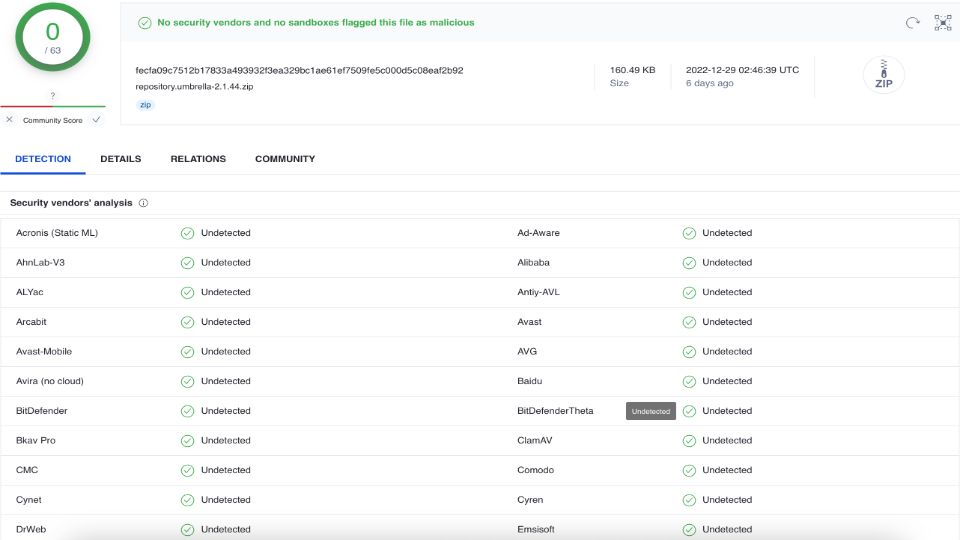This screenshot has width=960, height=540.
Task: Click the BitDefenderTheta vendor name
Action: point(555,411)
